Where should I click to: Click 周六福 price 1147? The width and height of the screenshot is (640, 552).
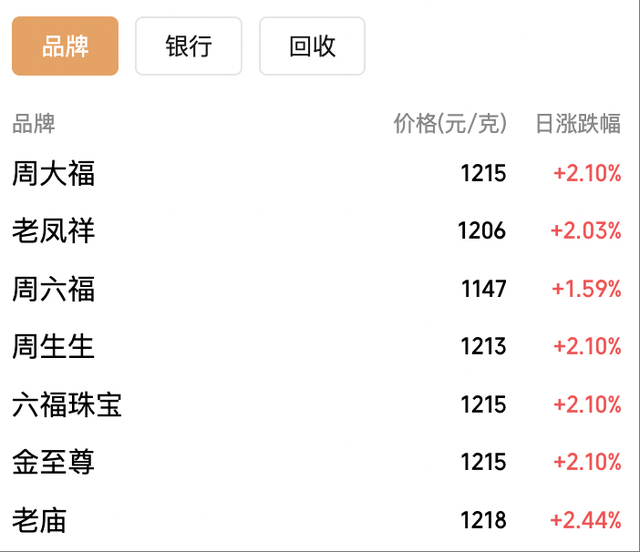484,290
